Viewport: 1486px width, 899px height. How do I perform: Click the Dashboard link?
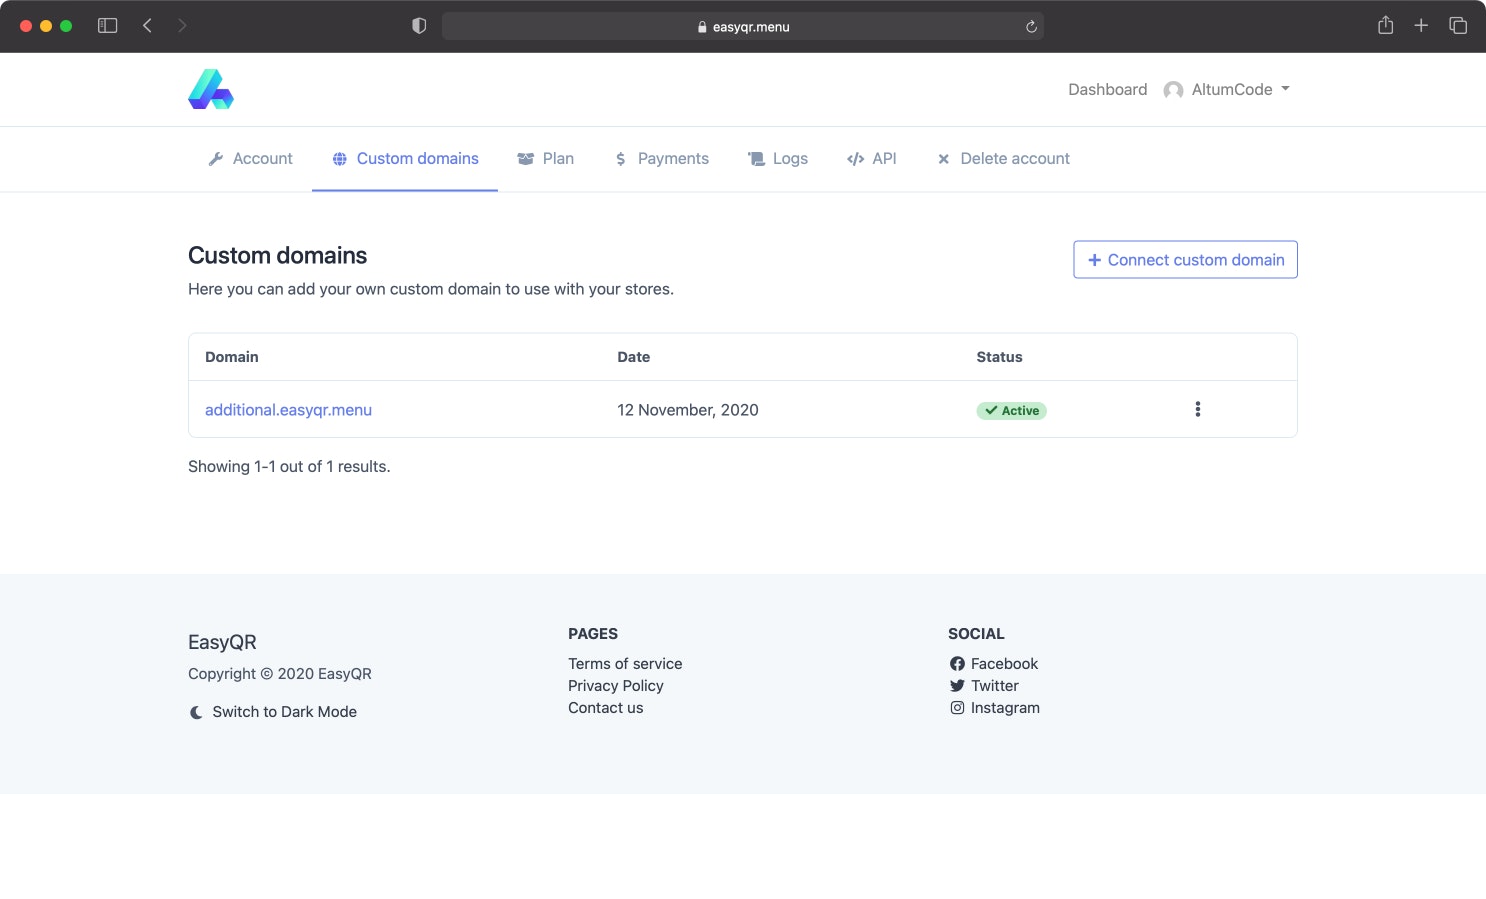1107,90
